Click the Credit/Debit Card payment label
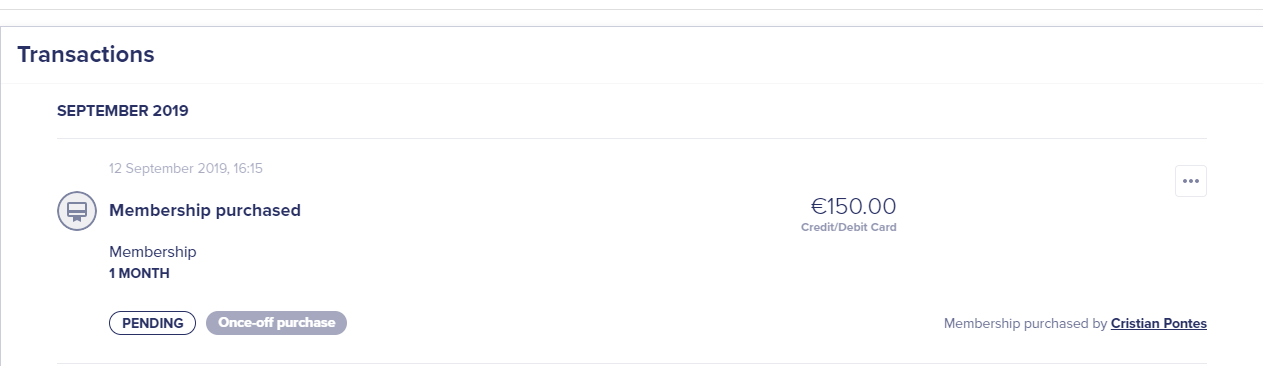1263x366 pixels. tap(848, 228)
